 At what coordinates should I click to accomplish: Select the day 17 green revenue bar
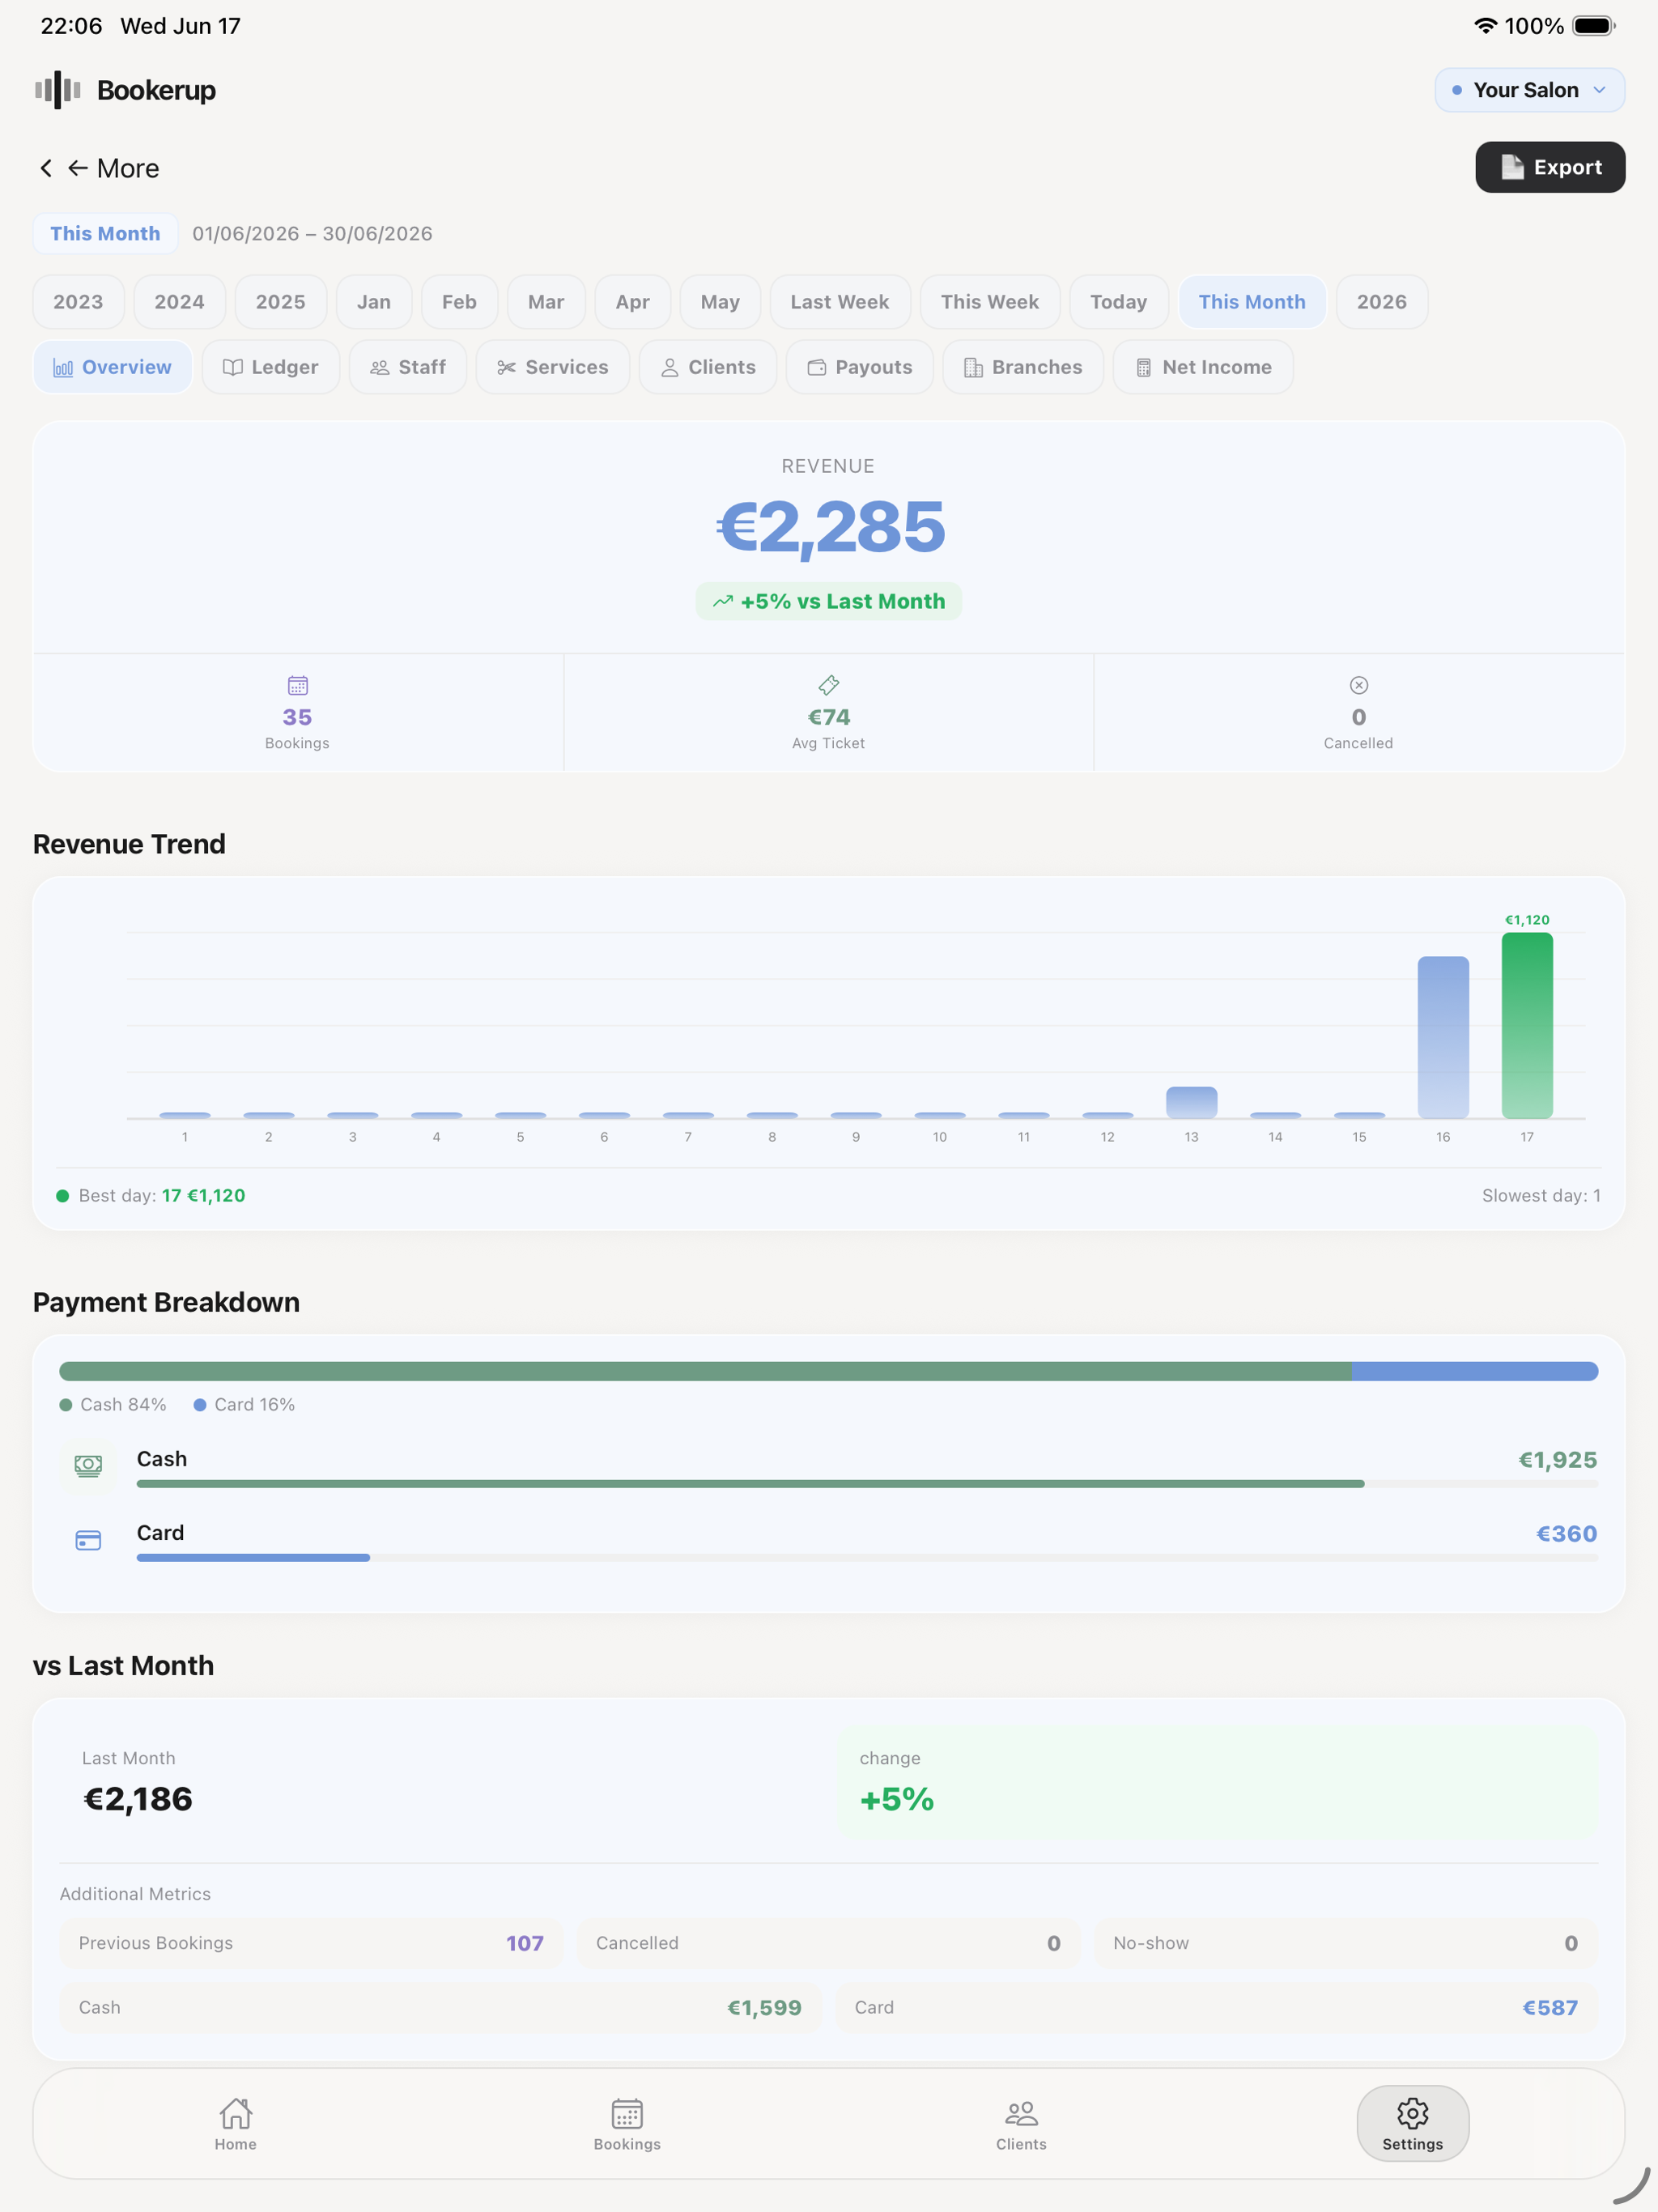coord(1527,1025)
